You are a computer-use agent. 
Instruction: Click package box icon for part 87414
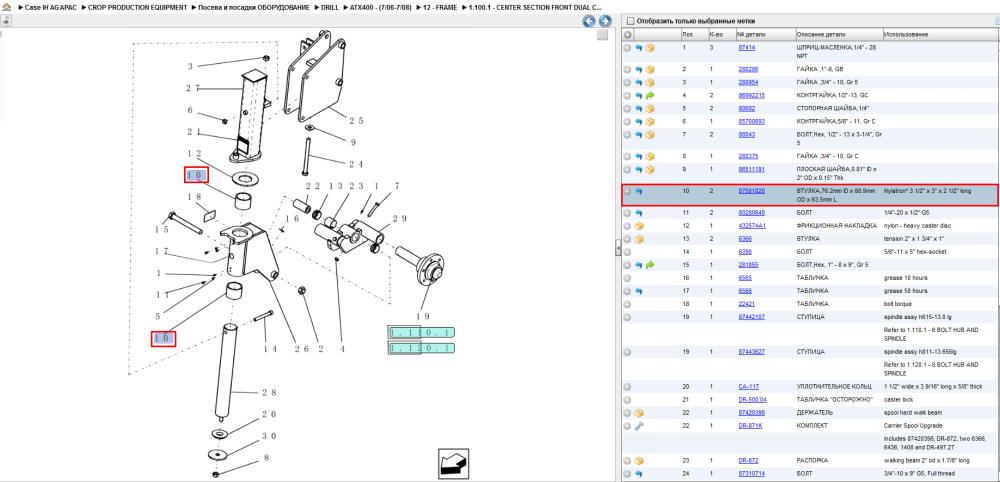click(650, 48)
